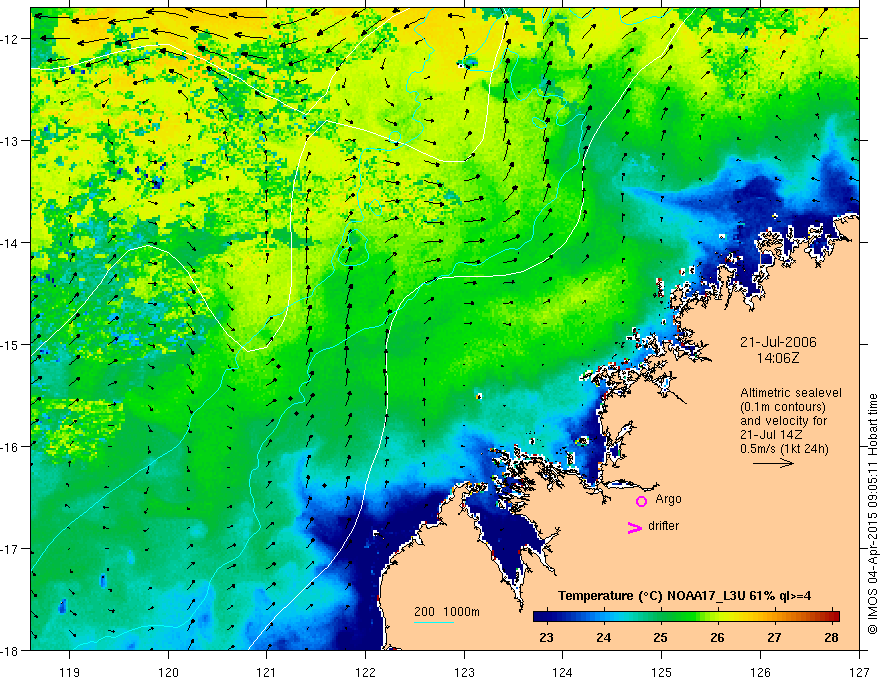Screen dimensions: 880x680
Task: Click the longitude axis label '126'
Action: pyautogui.click(x=760, y=672)
